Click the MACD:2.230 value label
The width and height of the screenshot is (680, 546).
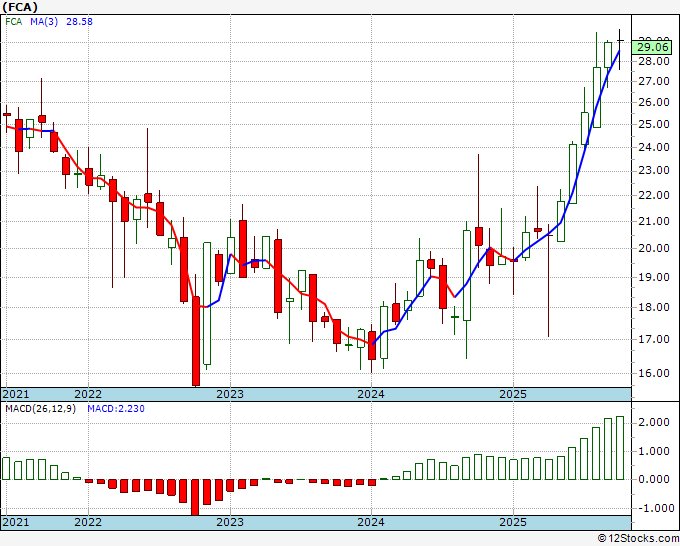point(116,409)
